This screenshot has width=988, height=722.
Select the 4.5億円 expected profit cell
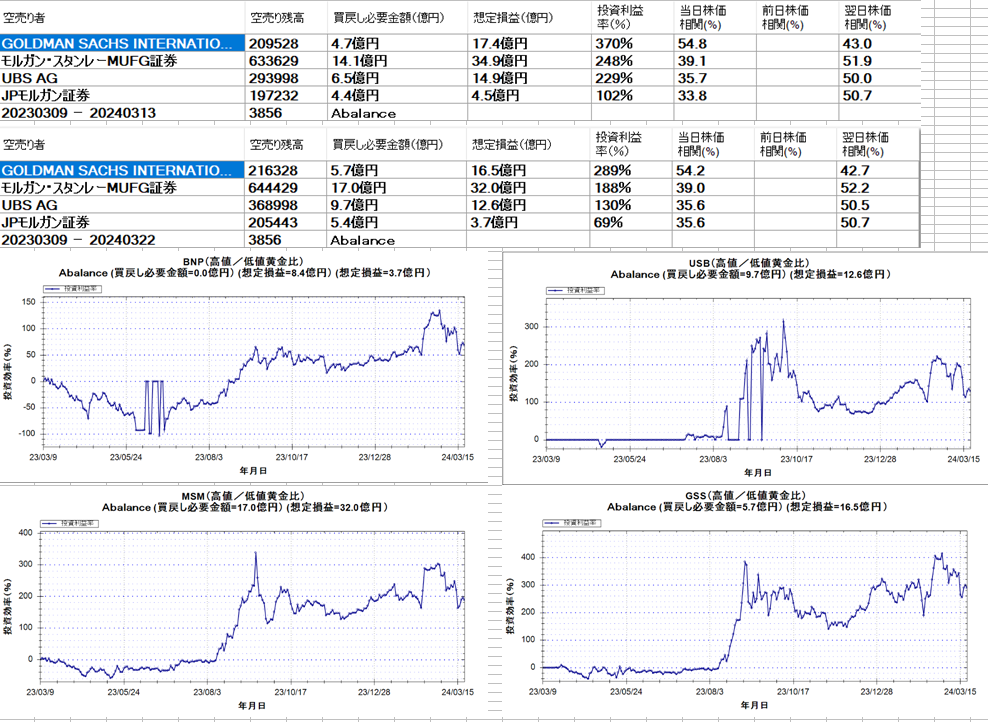click(x=496, y=96)
